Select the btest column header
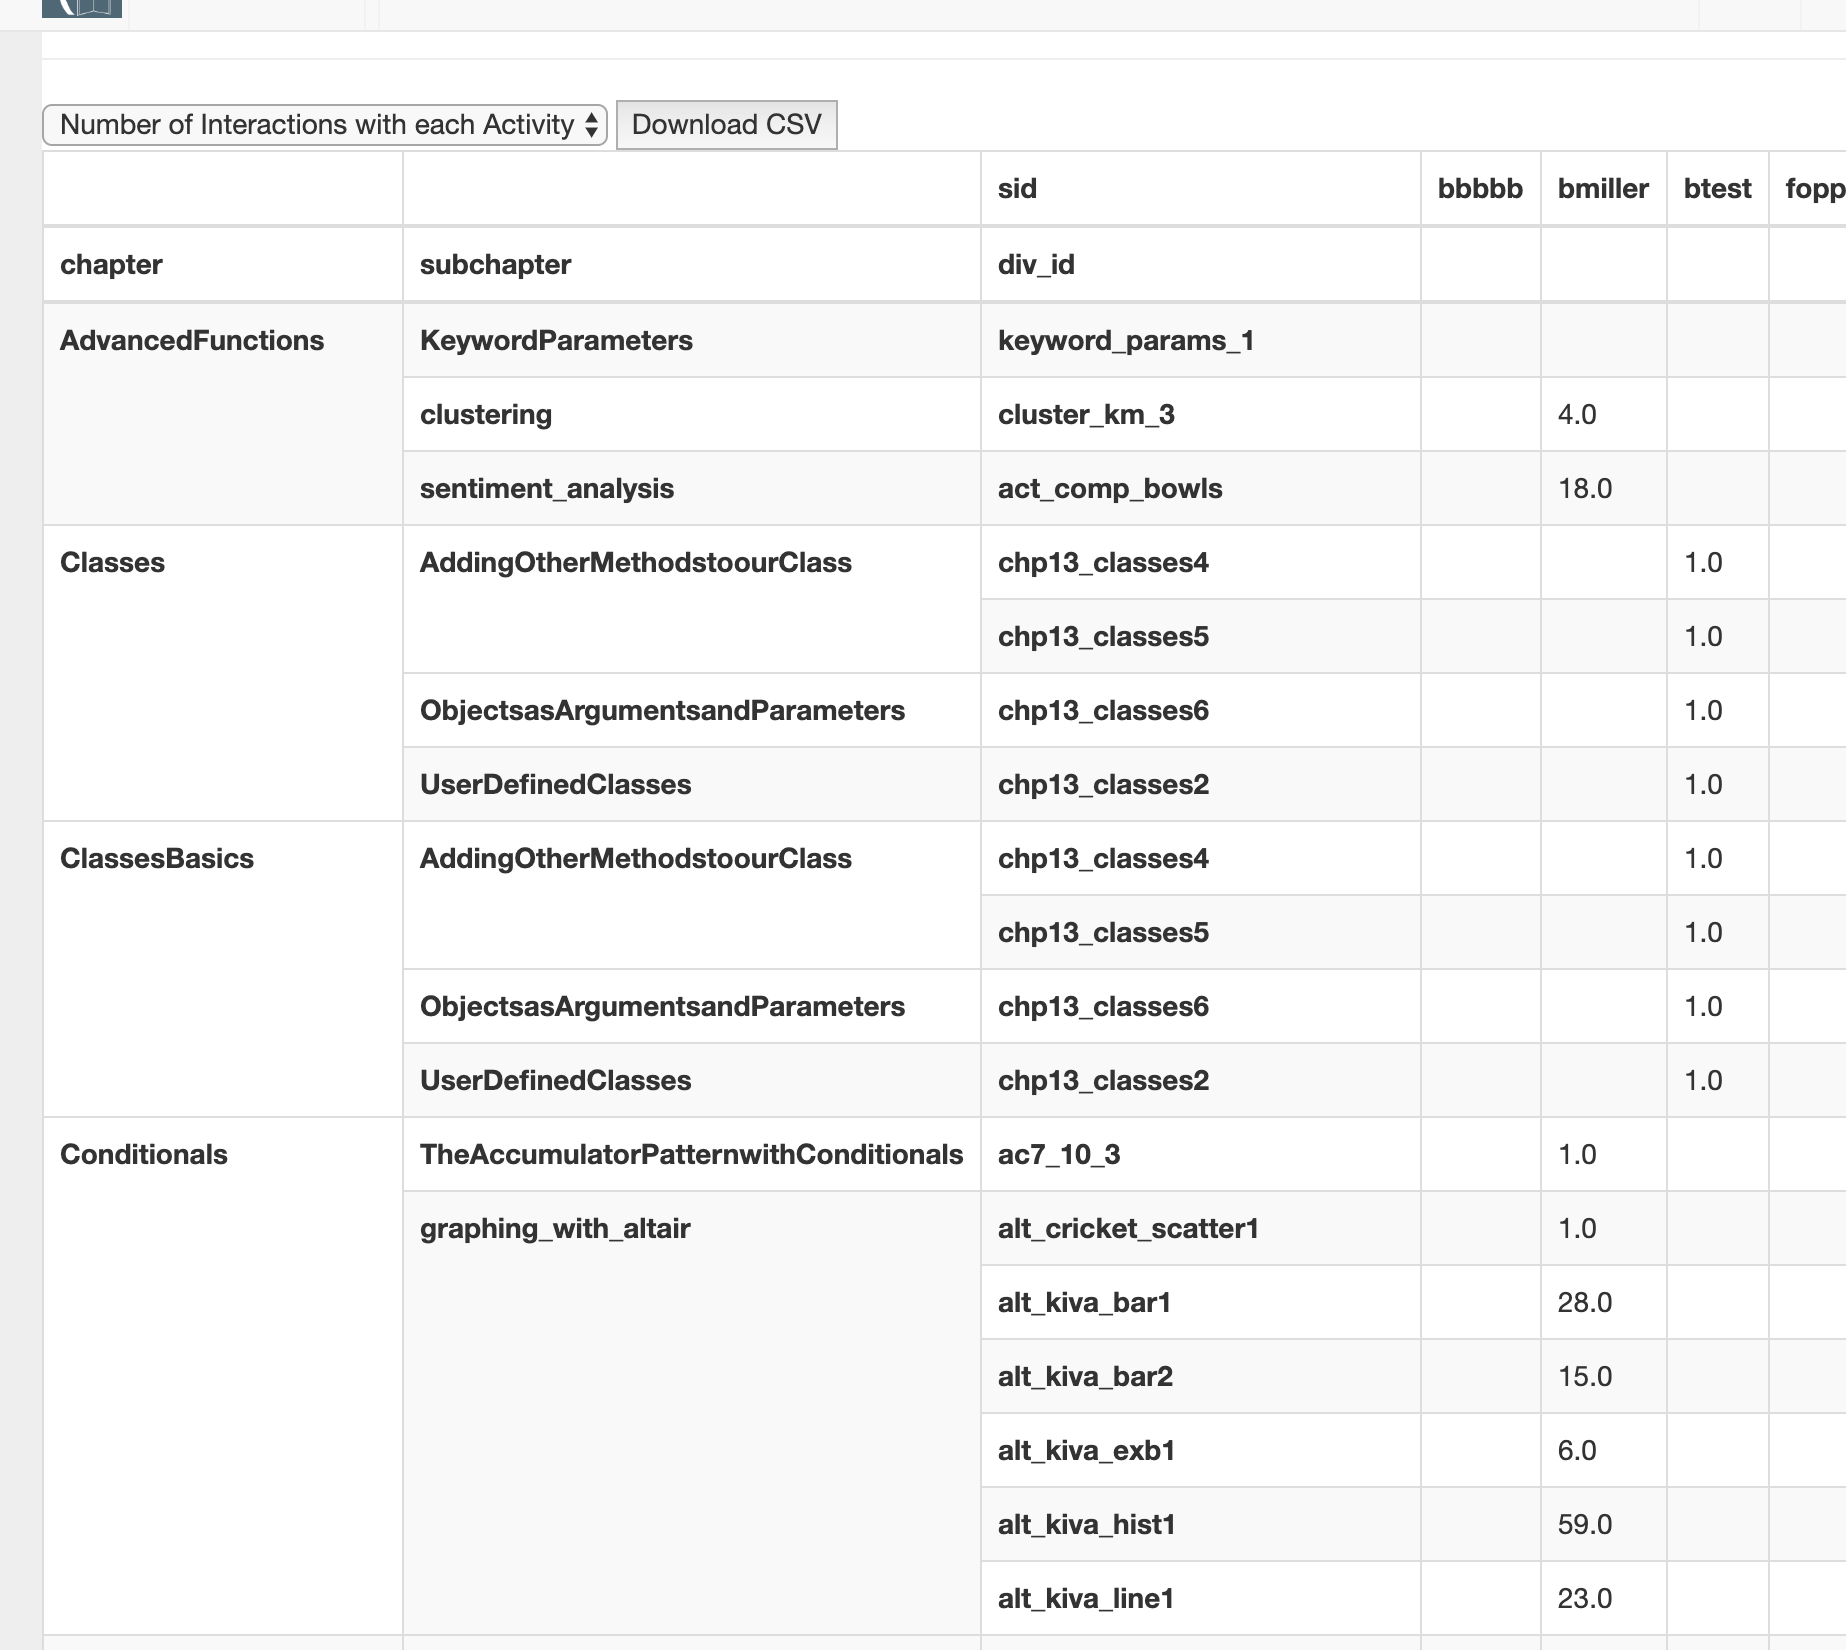Screen dimensions: 1846x1650 (1718, 189)
